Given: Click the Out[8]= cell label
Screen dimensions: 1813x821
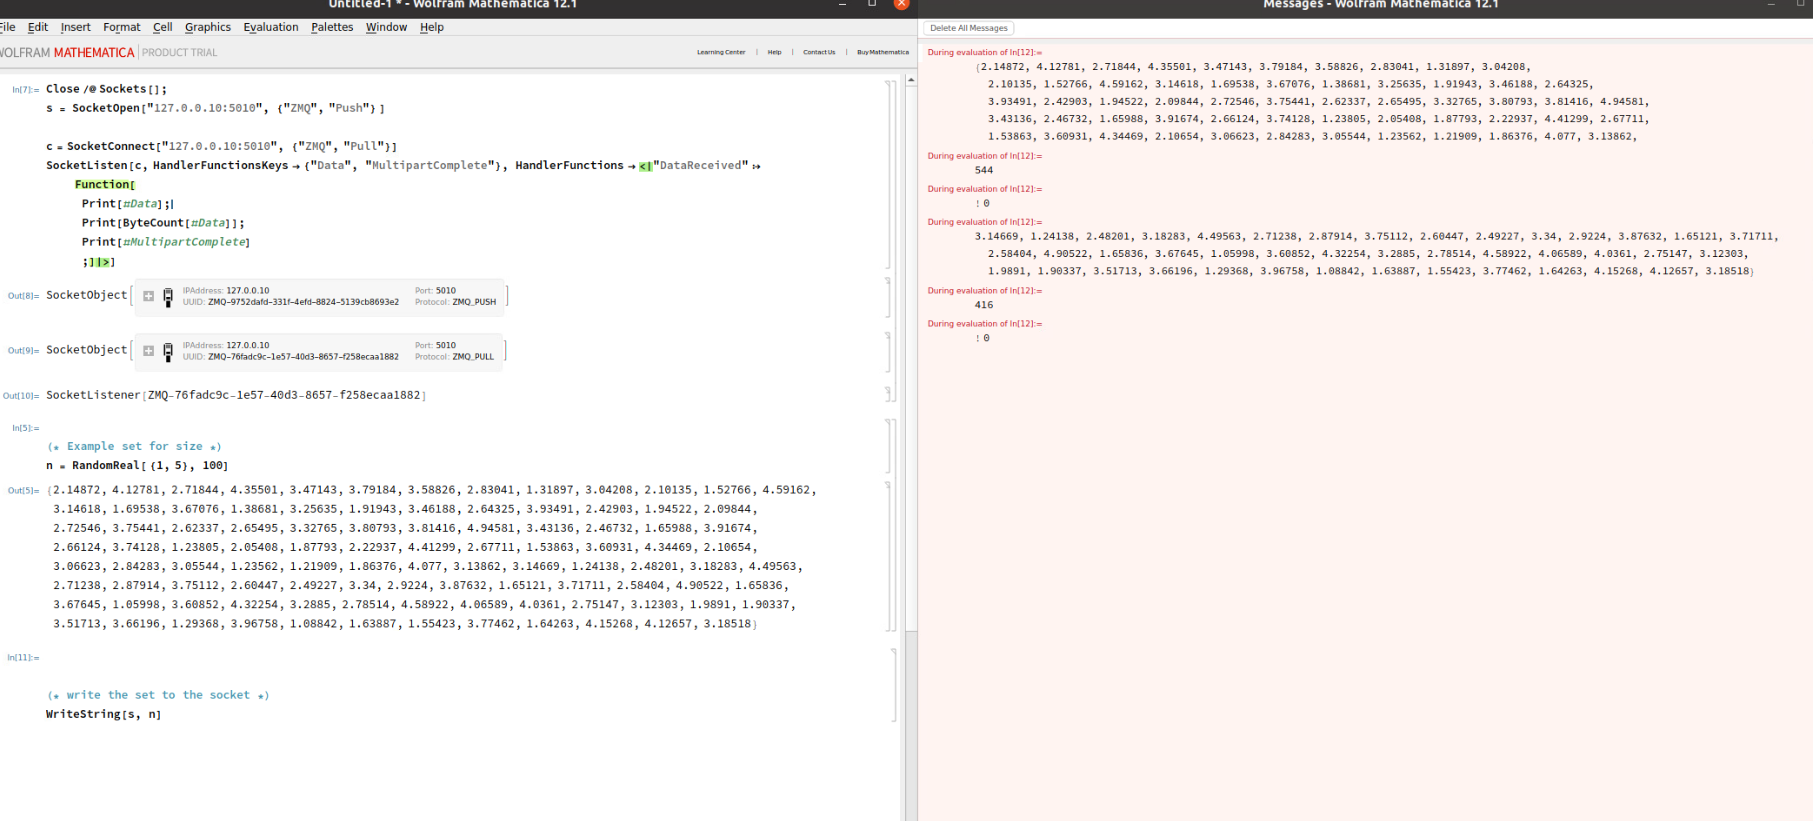Looking at the screenshot, I should (x=22, y=296).
